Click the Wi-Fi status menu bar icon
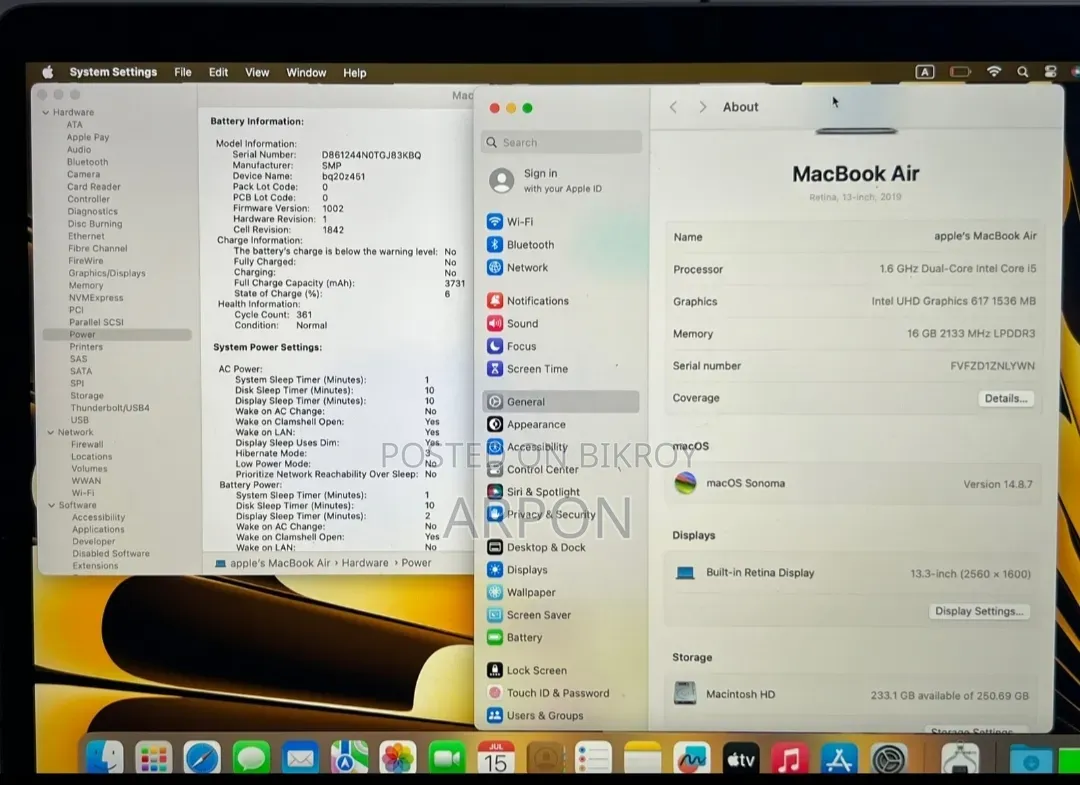Viewport: 1080px width, 785px height. [994, 72]
